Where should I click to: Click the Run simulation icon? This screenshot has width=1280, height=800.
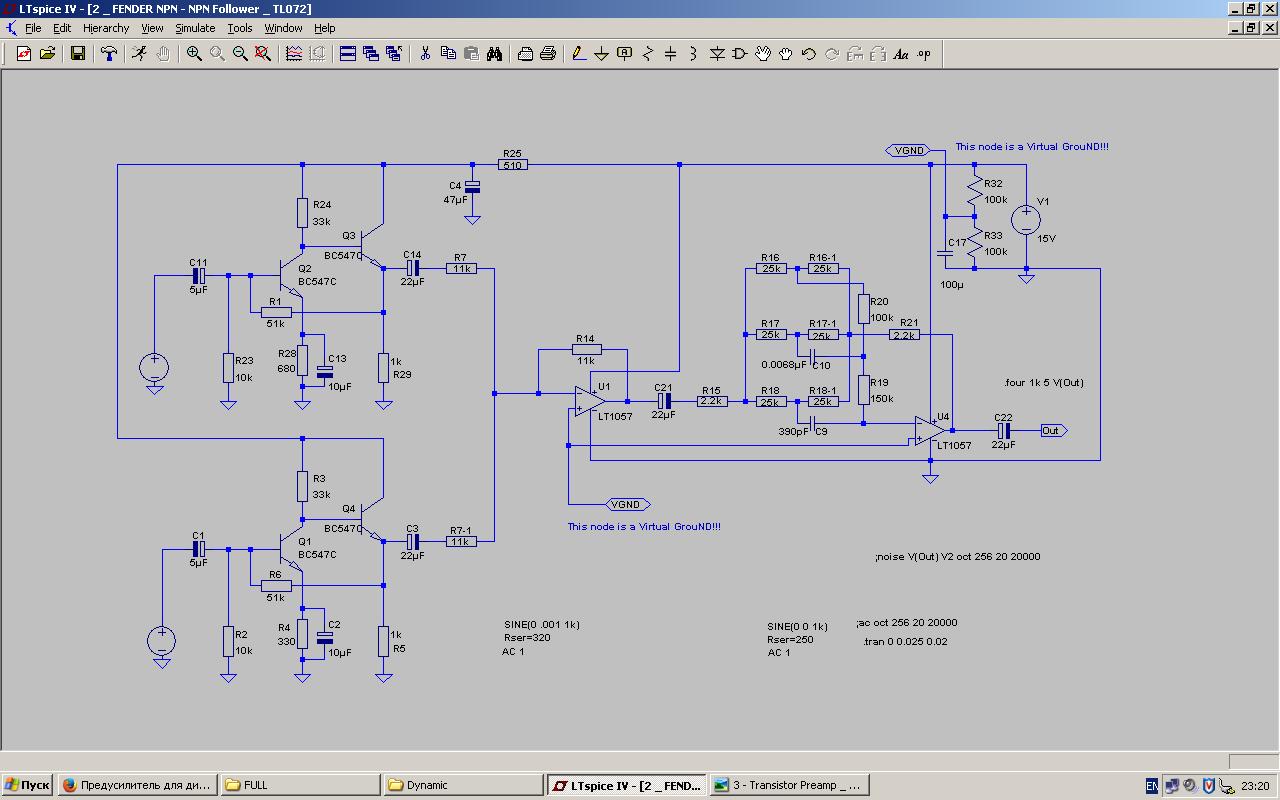tap(139, 54)
